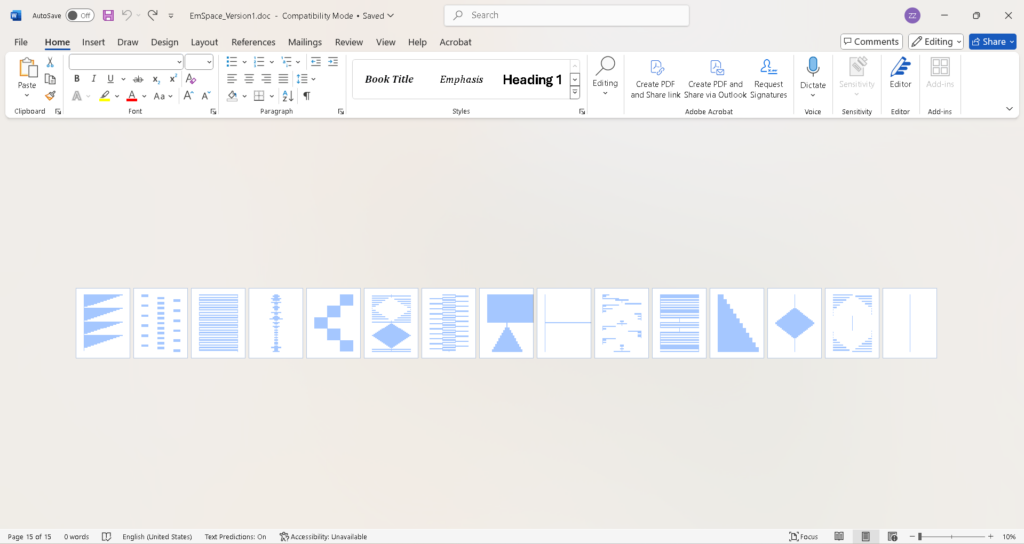Open accessibility checker in status bar
Viewport: 1024px width, 544px height.
tap(323, 537)
